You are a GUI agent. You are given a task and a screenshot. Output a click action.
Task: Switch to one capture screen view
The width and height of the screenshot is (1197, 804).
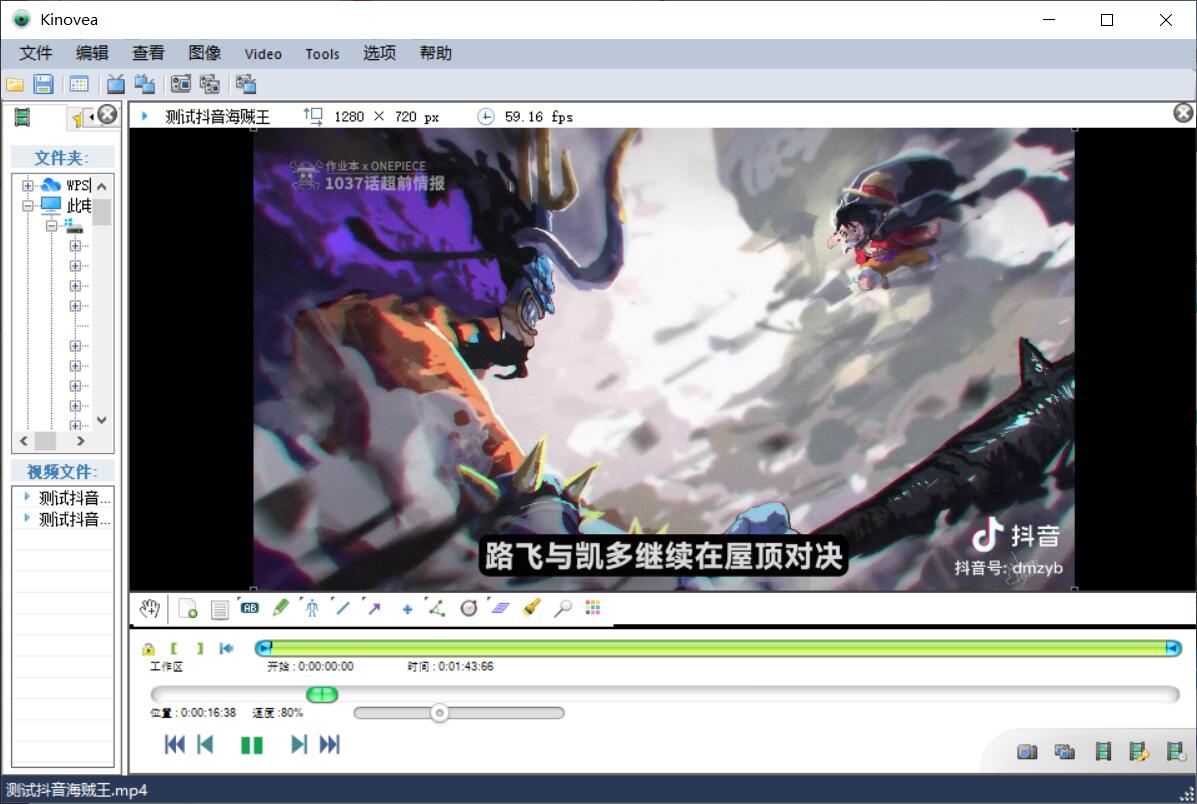181,84
